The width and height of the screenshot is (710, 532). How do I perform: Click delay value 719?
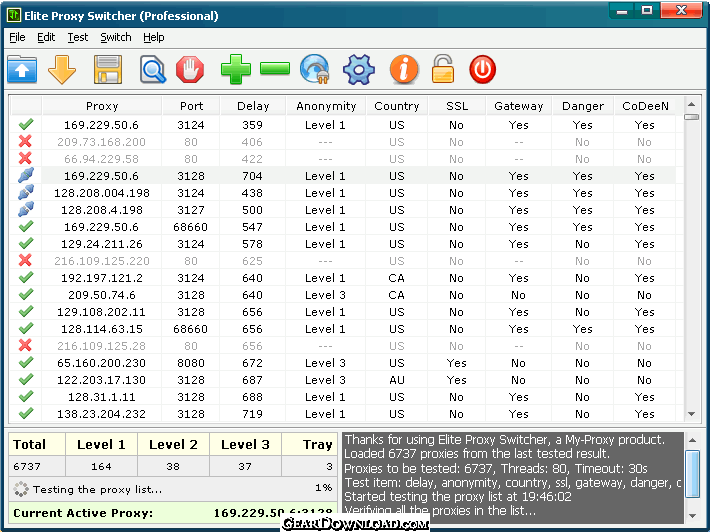pos(252,414)
